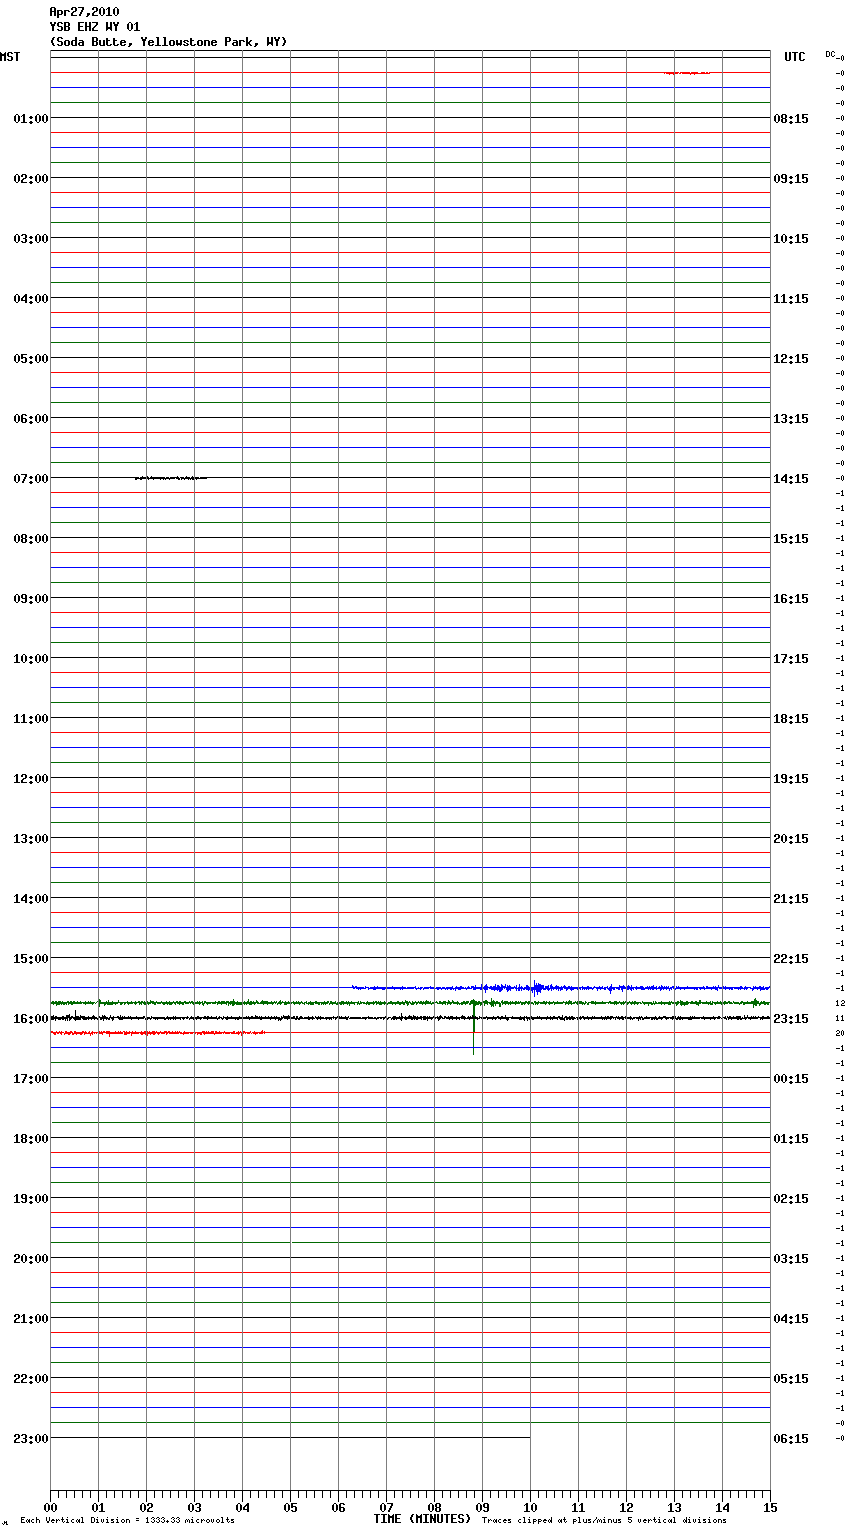Viewport: 850px width, 1534px height.
Task: Choose the 23:15 UTC time label
Action: click(791, 1019)
